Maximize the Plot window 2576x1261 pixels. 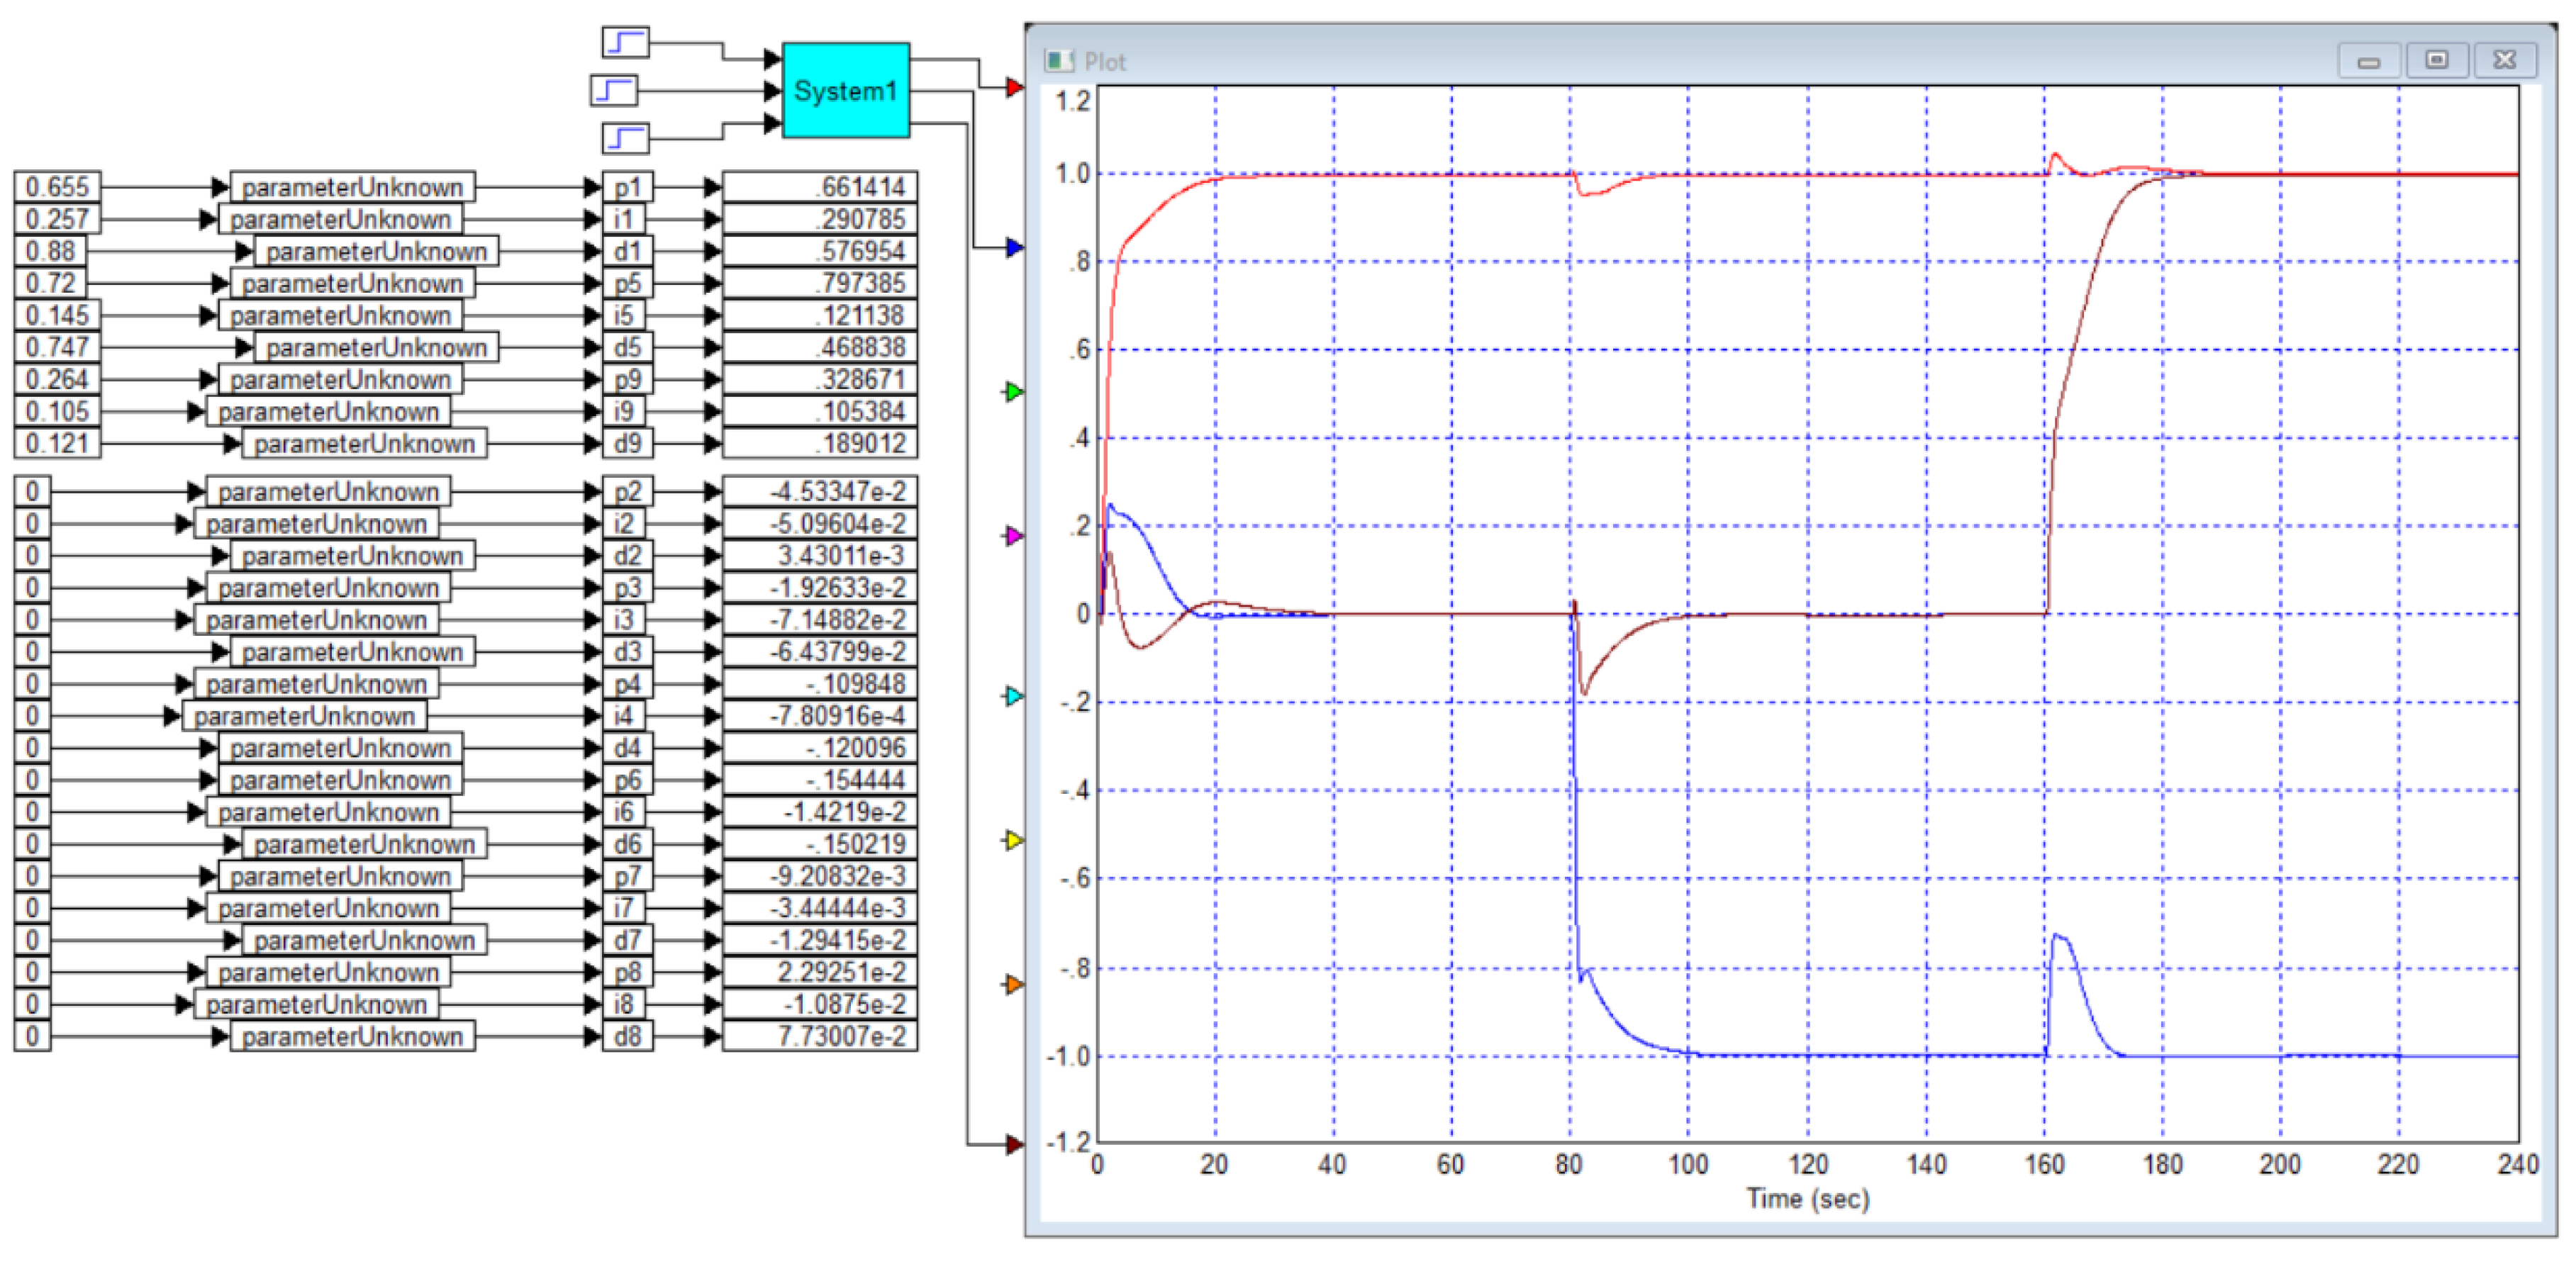point(2436,60)
